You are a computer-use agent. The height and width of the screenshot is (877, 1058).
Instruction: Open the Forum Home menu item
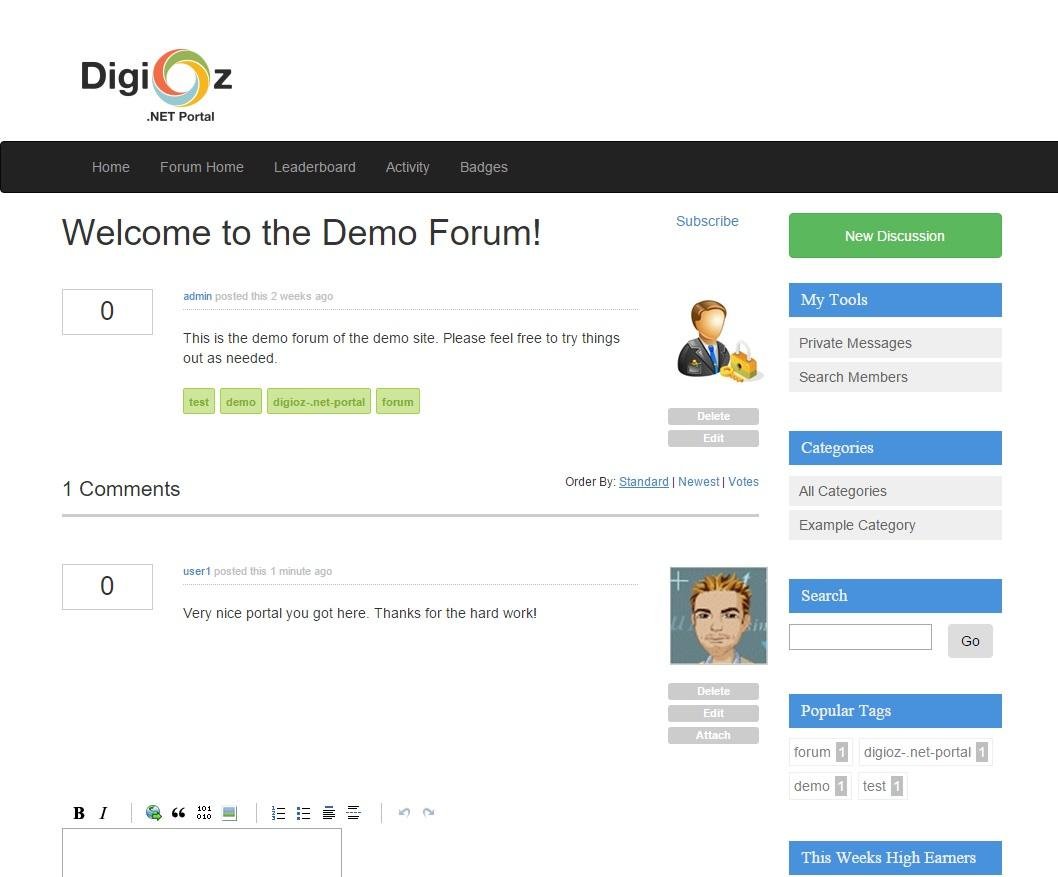(201, 167)
